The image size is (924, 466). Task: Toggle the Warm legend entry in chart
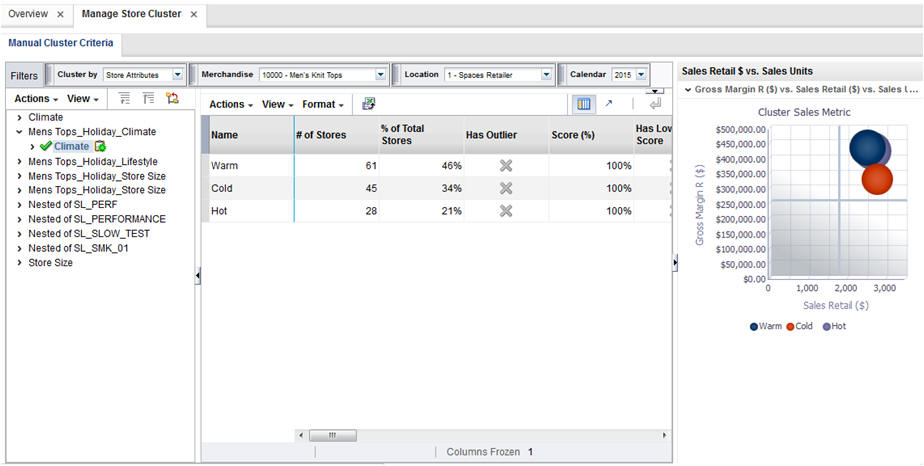[765, 326]
